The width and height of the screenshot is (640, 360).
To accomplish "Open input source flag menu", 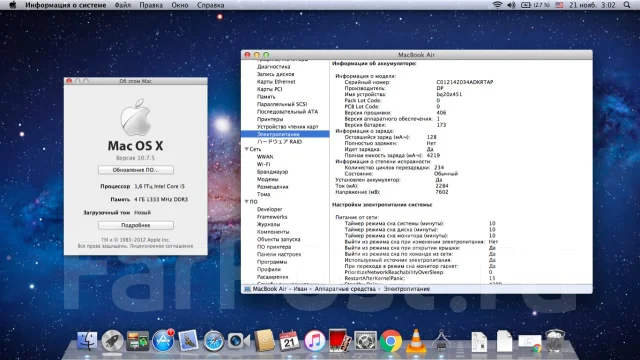I will click(x=559, y=5).
